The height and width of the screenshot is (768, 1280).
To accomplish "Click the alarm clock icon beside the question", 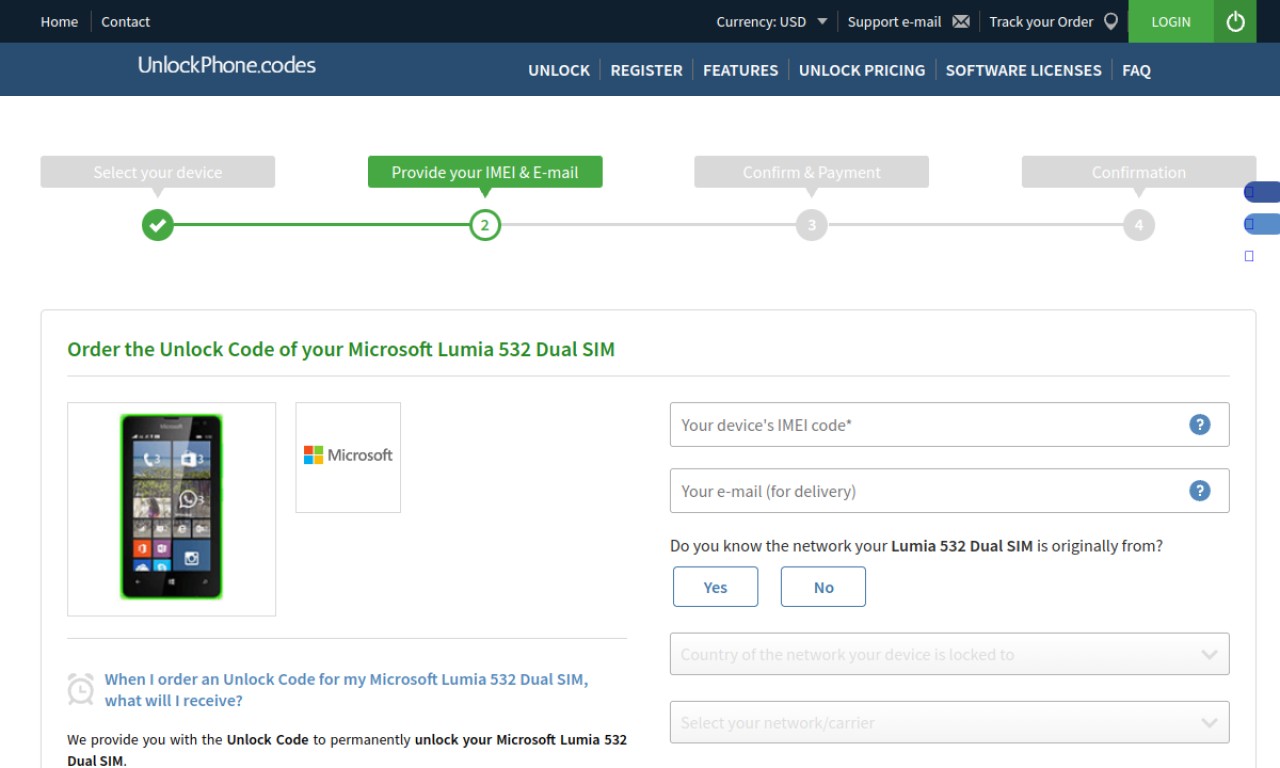I will 81,689.
